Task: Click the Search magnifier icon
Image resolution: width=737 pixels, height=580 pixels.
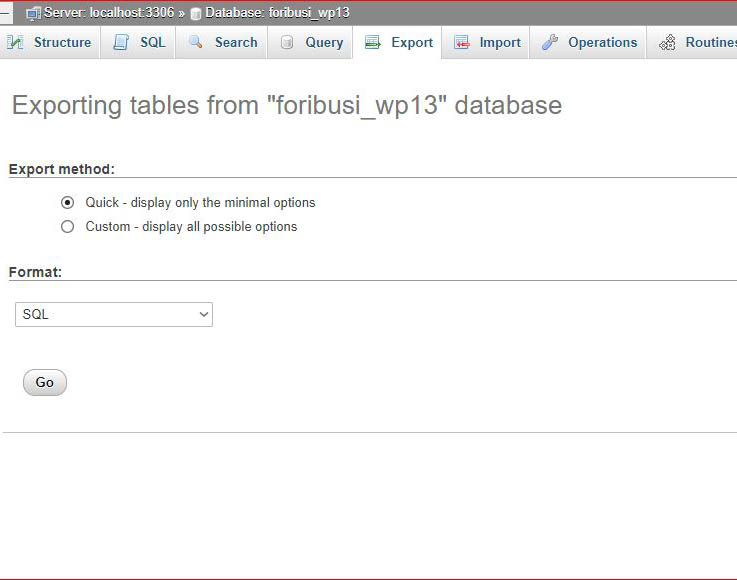Action: (x=196, y=42)
